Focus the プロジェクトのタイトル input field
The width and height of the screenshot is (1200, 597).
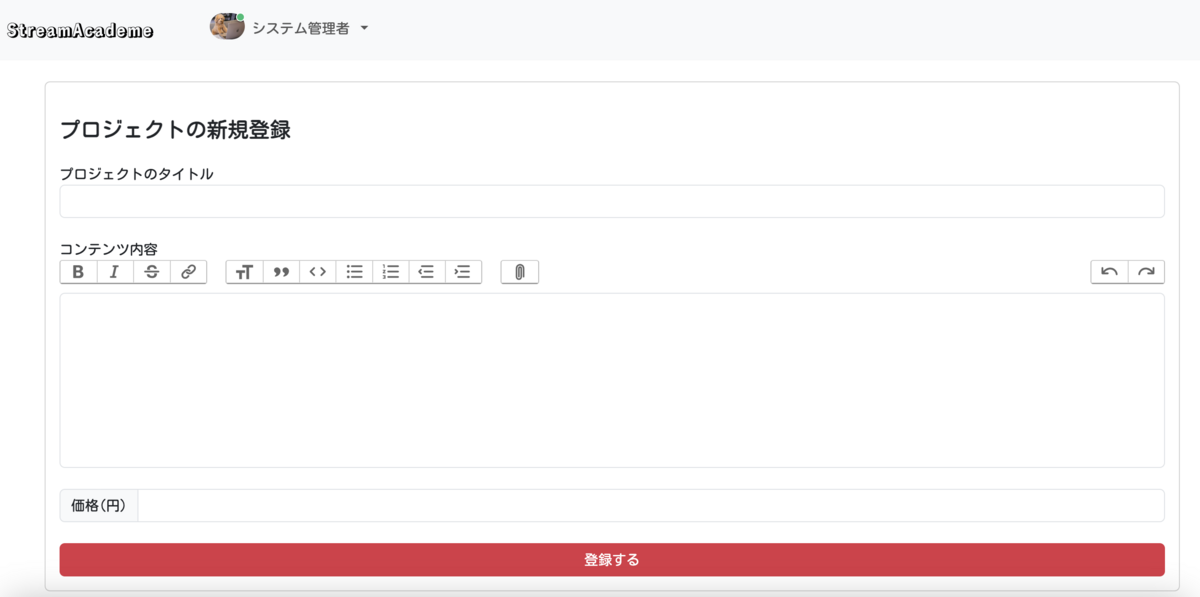point(612,201)
